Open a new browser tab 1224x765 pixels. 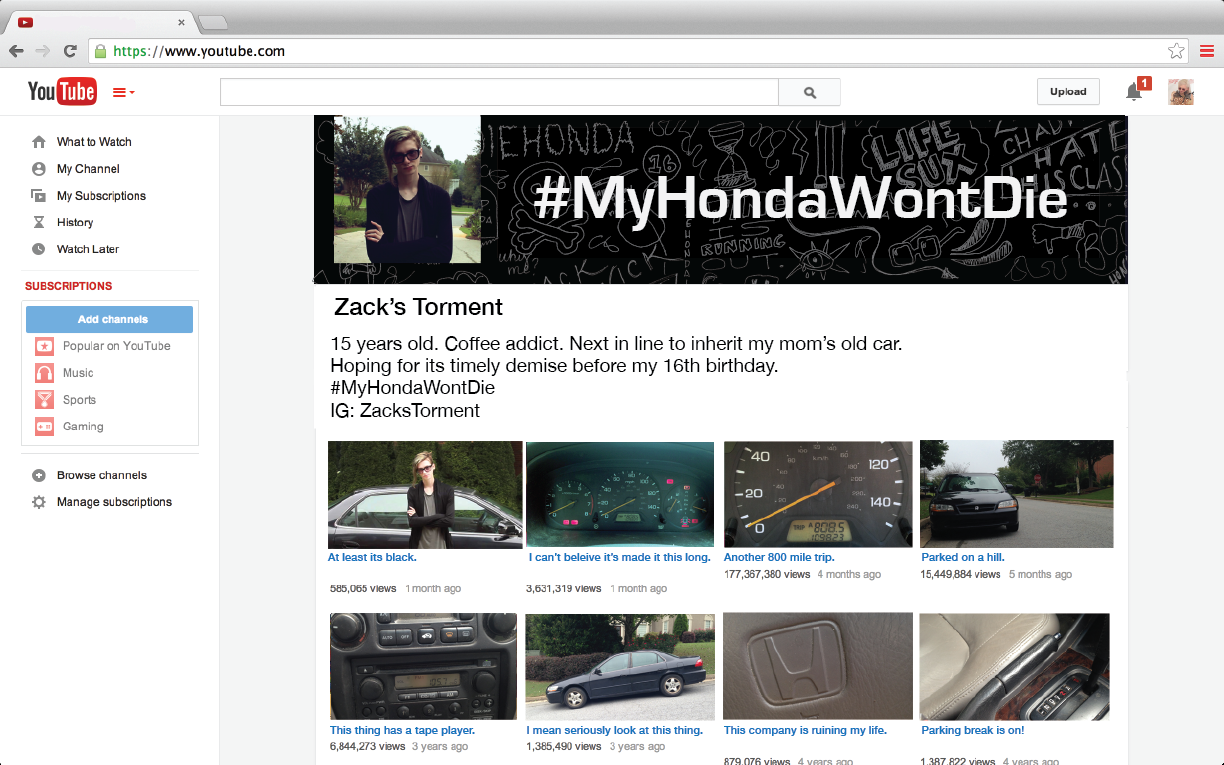(x=213, y=22)
